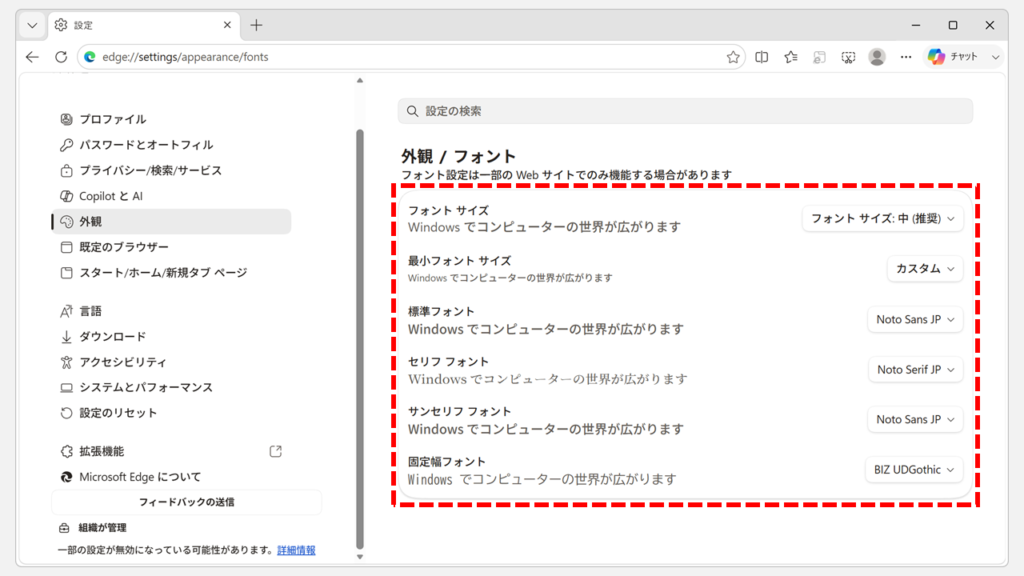
Task: Click the browser icon beside 既定のブラウザー
Action: click(x=66, y=247)
